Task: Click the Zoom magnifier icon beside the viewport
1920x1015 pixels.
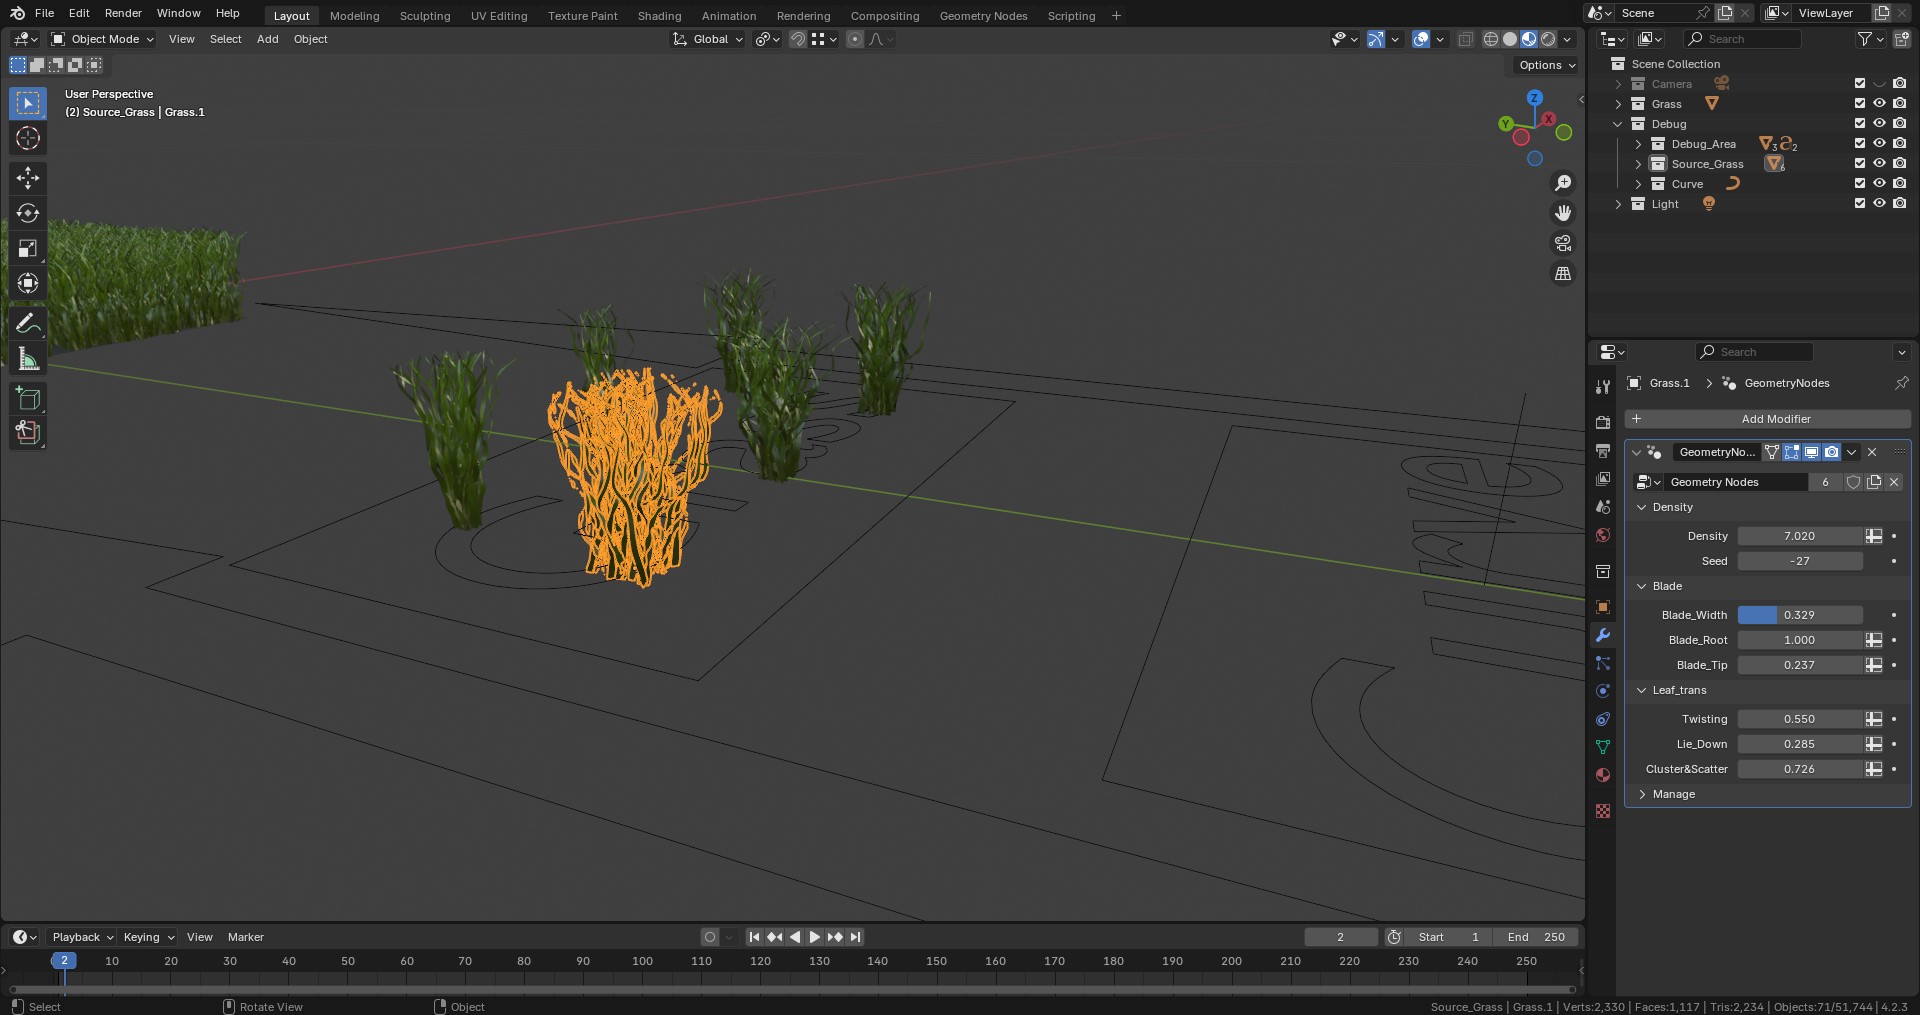Action: [x=1563, y=182]
